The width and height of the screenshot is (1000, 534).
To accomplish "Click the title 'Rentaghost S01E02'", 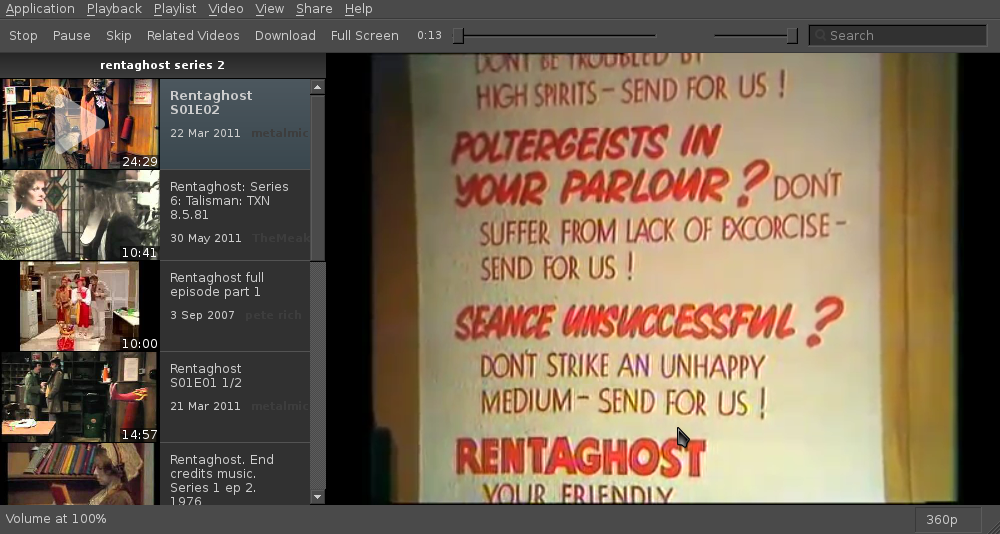I will [x=211, y=102].
